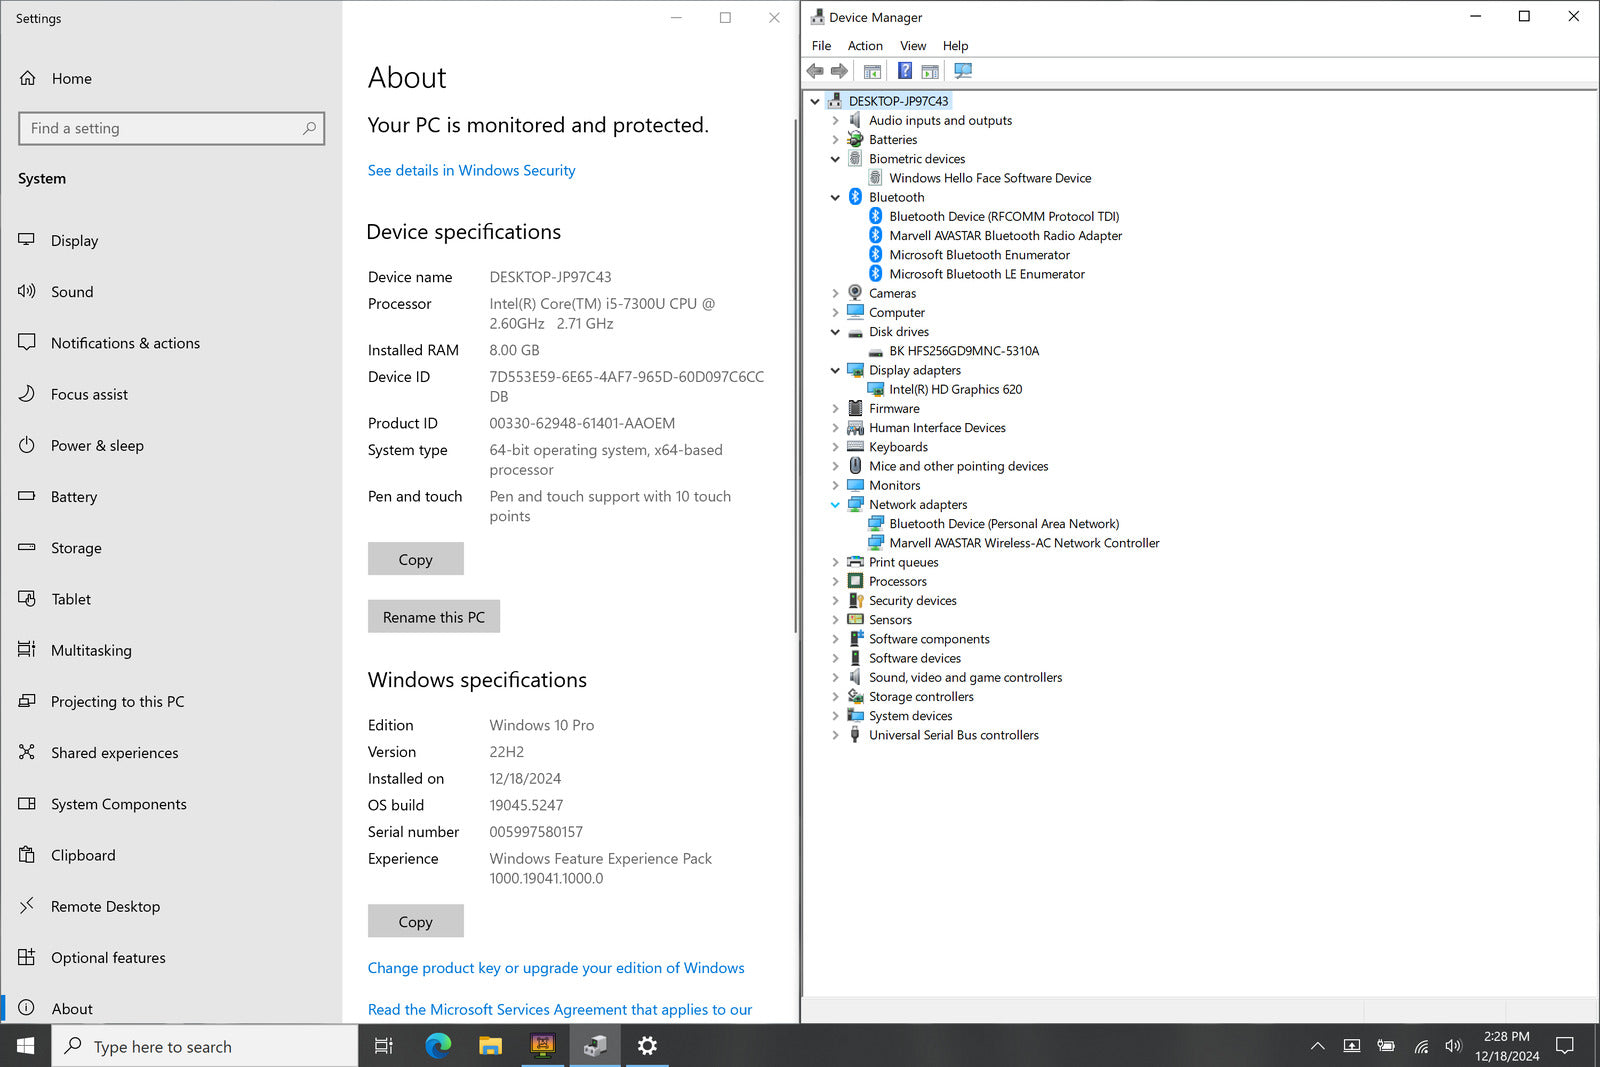This screenshot has width=1600, height=1067.
Task: Click Universal Serial Bus controllers icon
Action: pos(855,735)
